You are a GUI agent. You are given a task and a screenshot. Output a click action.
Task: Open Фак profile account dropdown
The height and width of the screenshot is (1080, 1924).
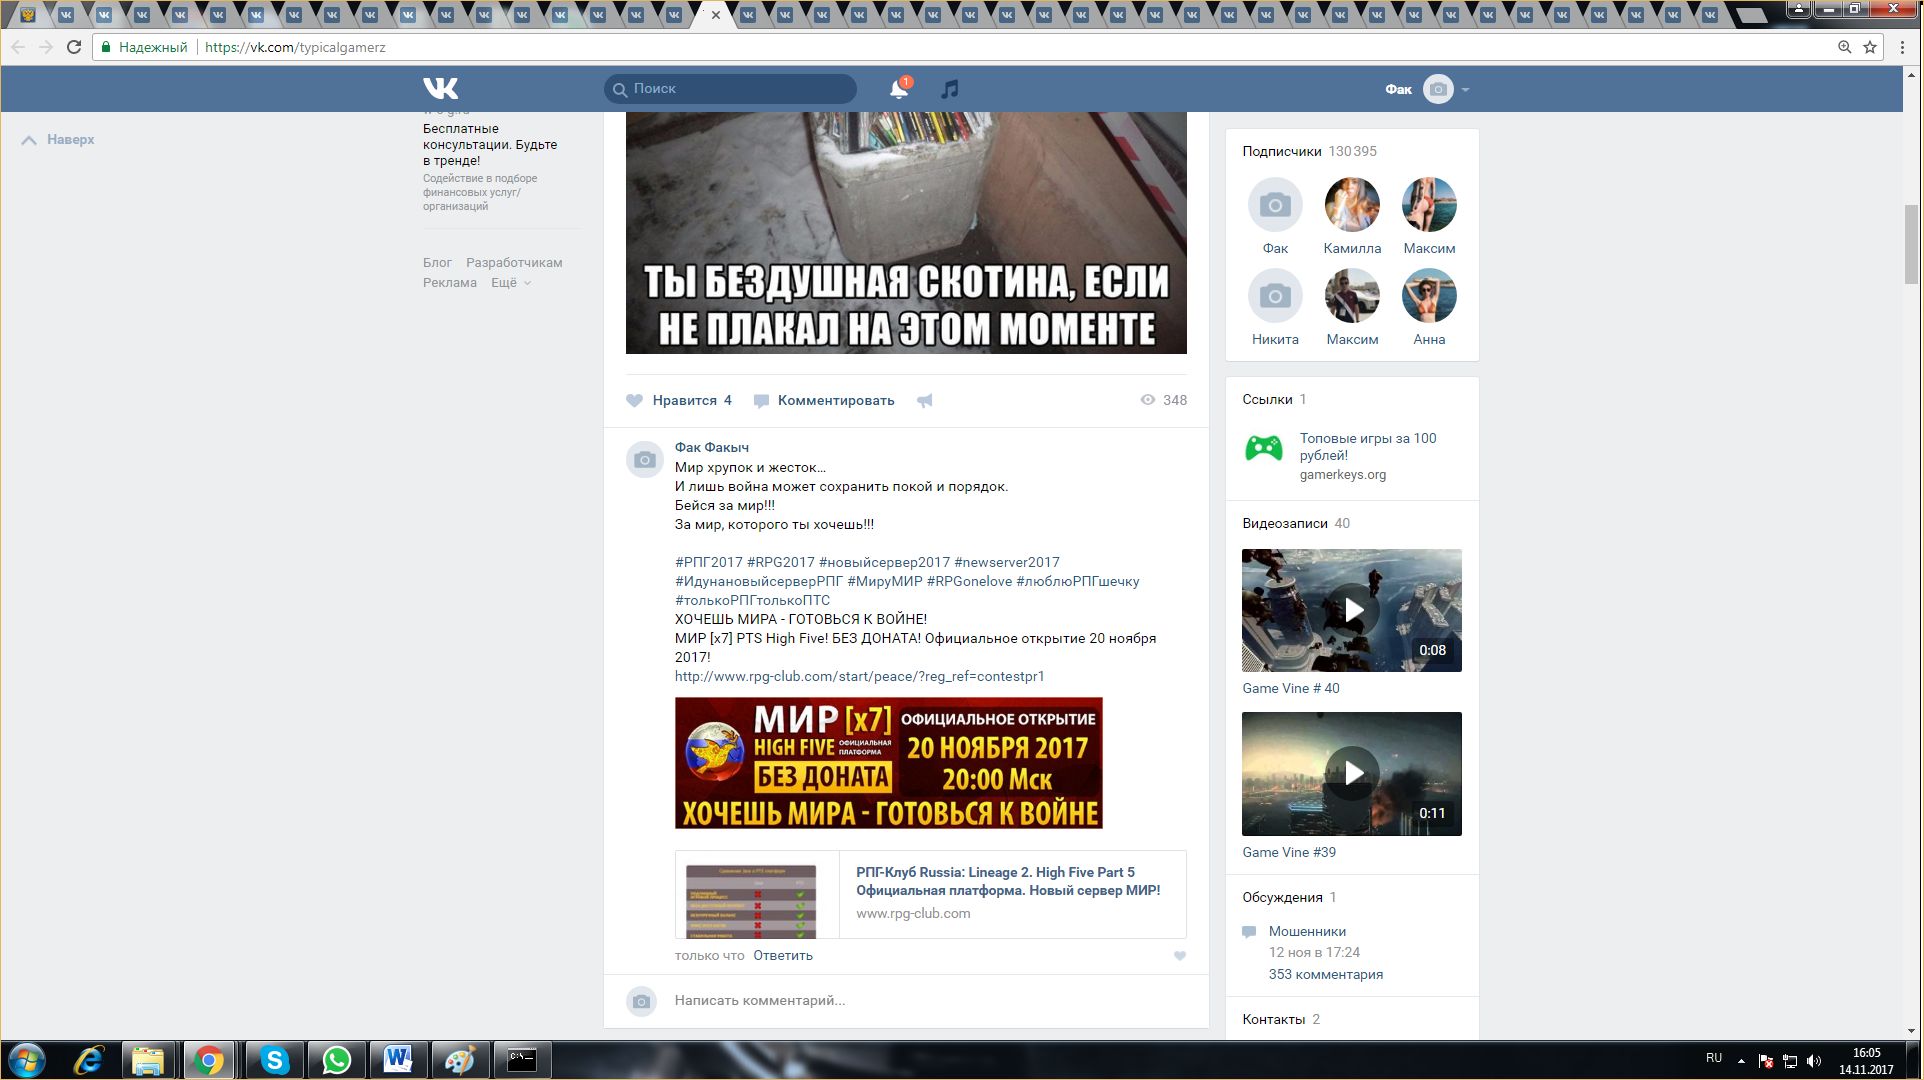pyautogui.click(x=1427, y=89)
